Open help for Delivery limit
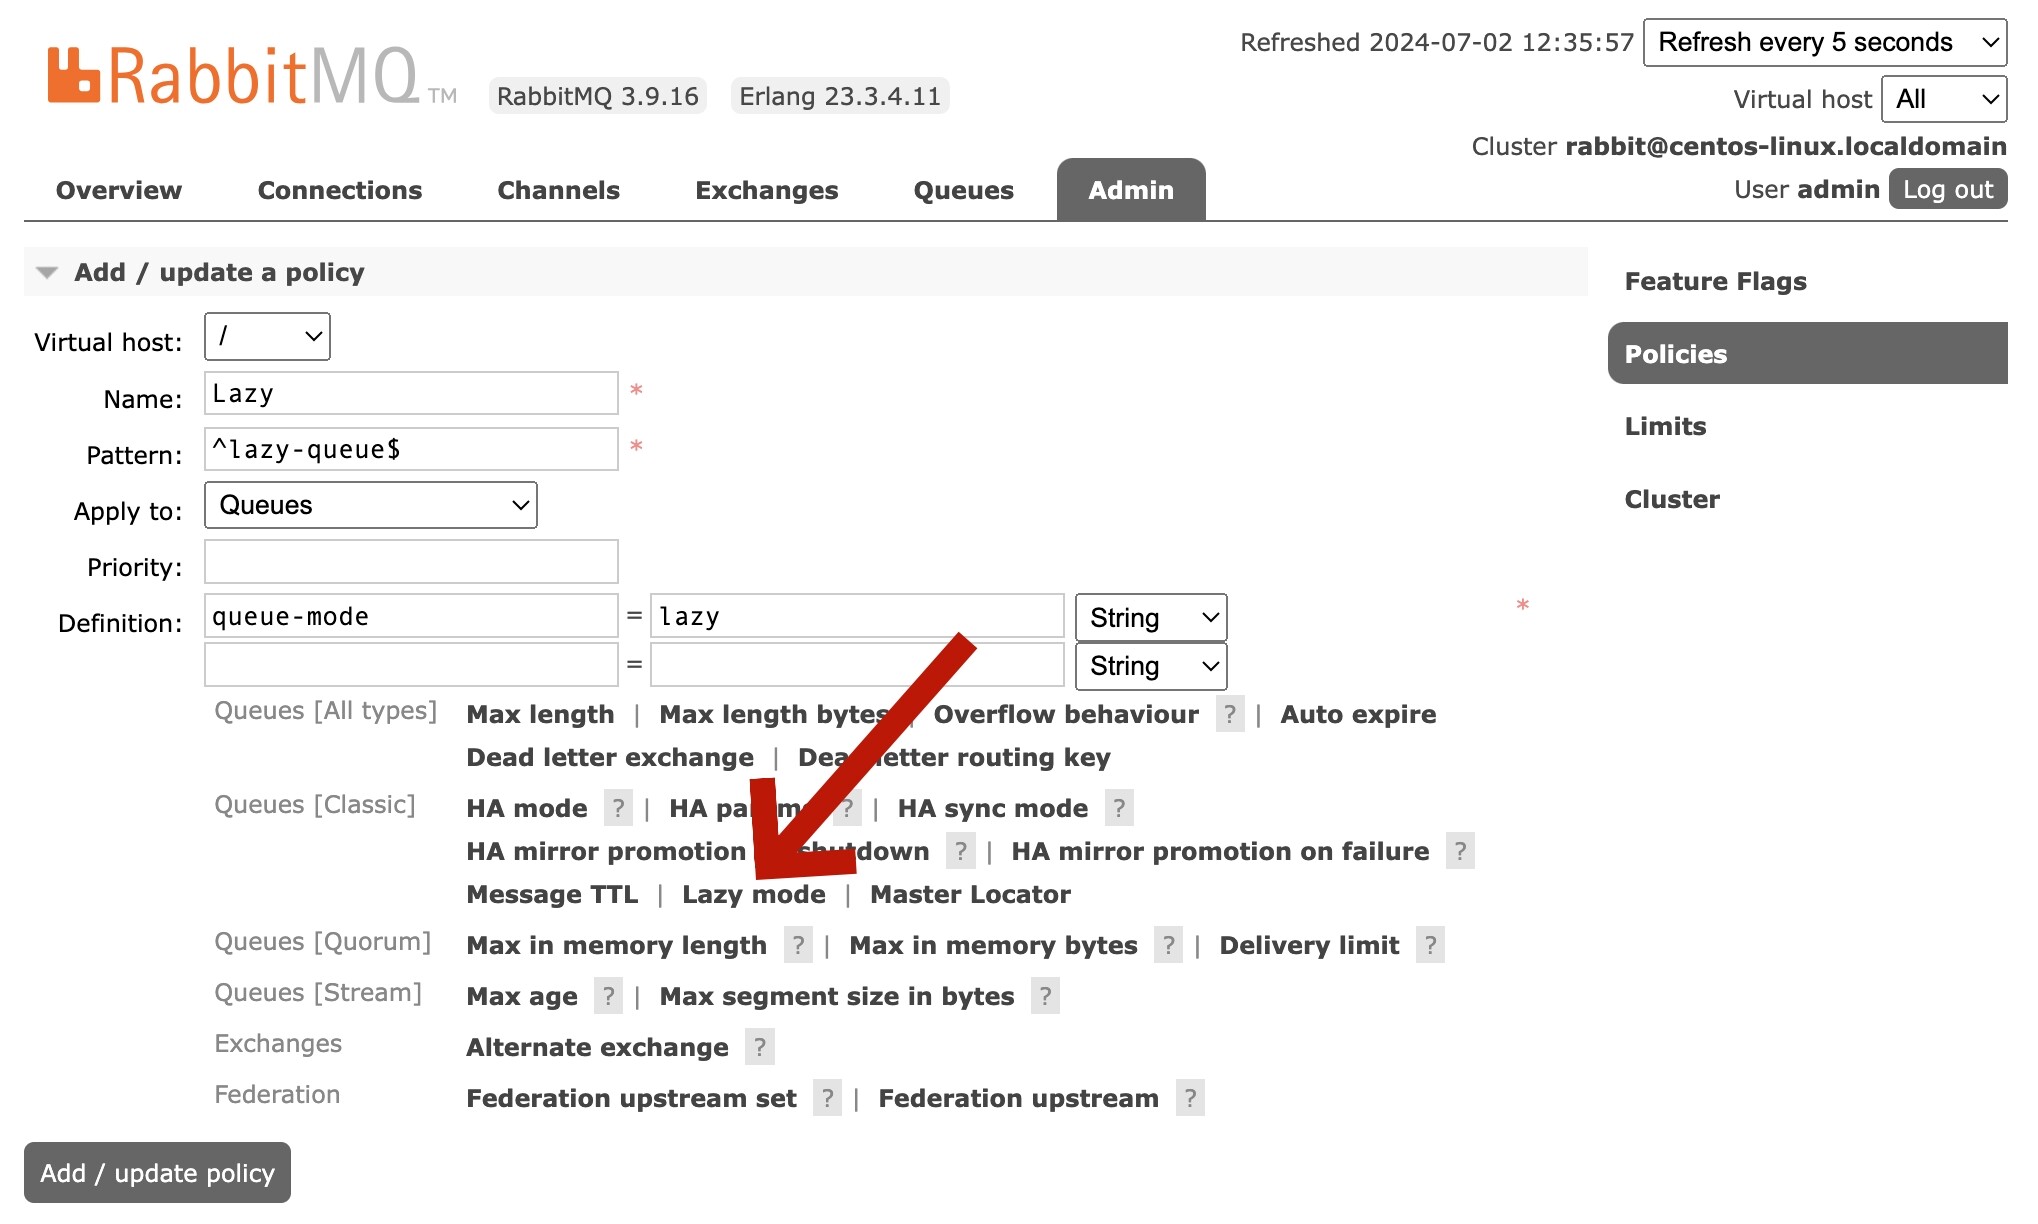 coord(1430,945)
